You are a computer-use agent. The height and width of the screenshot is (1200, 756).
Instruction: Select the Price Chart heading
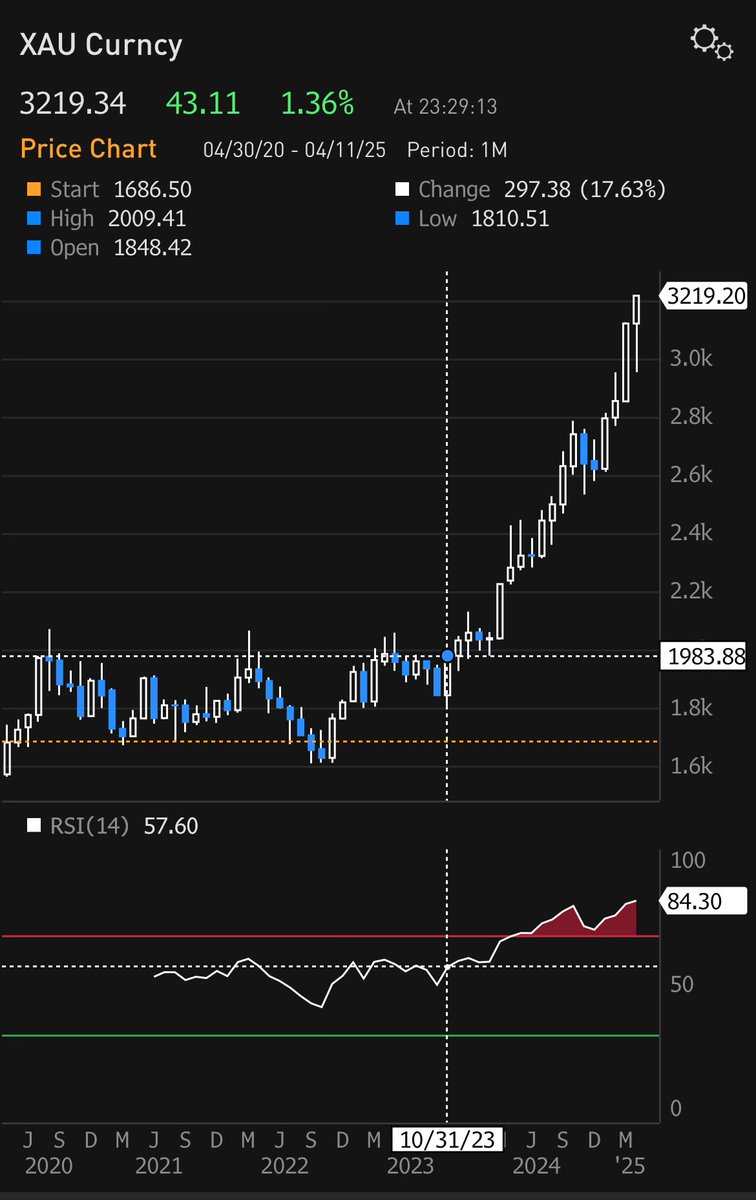88,149
